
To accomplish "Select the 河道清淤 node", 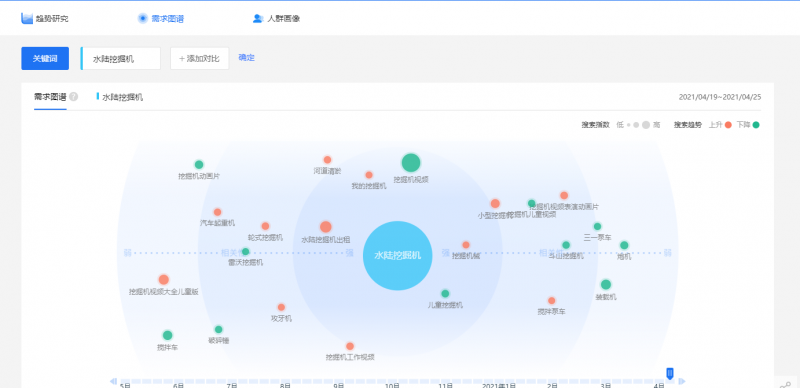I will (328, 160).
